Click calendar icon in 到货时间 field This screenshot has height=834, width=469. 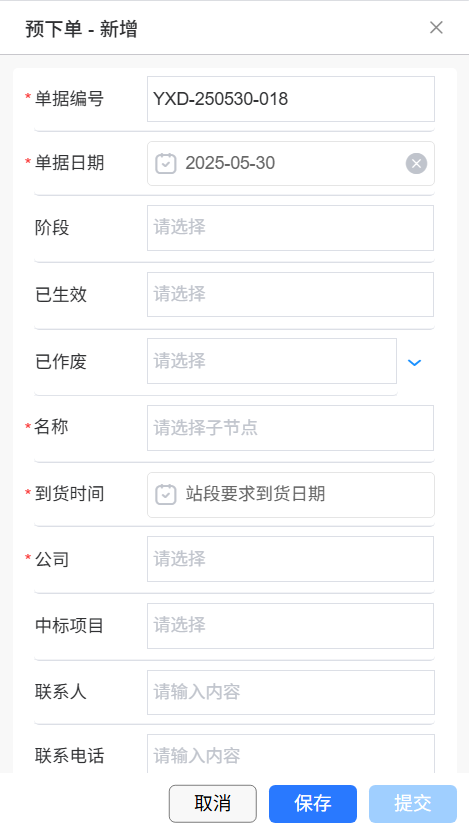(x=165, y=494)
